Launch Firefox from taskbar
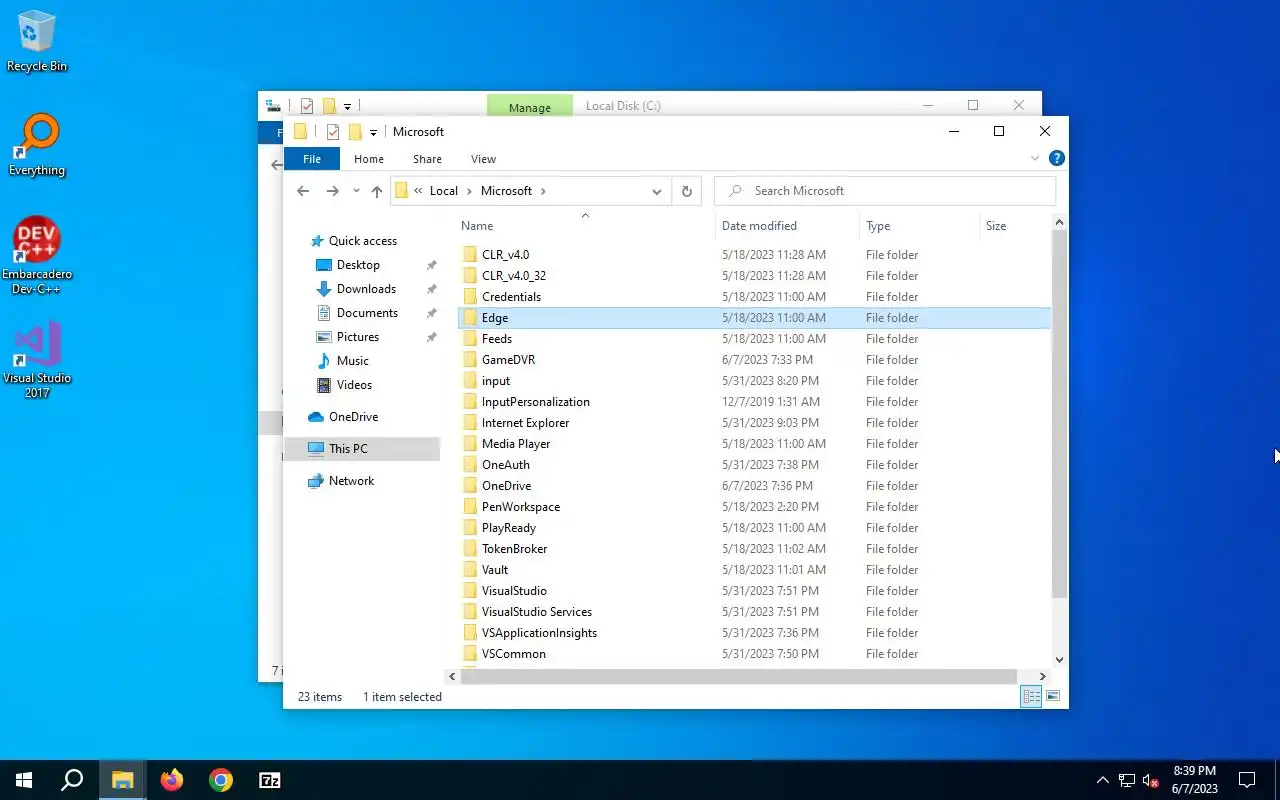1280x800 pixels. pyautogui.click(x=172, y=780)
